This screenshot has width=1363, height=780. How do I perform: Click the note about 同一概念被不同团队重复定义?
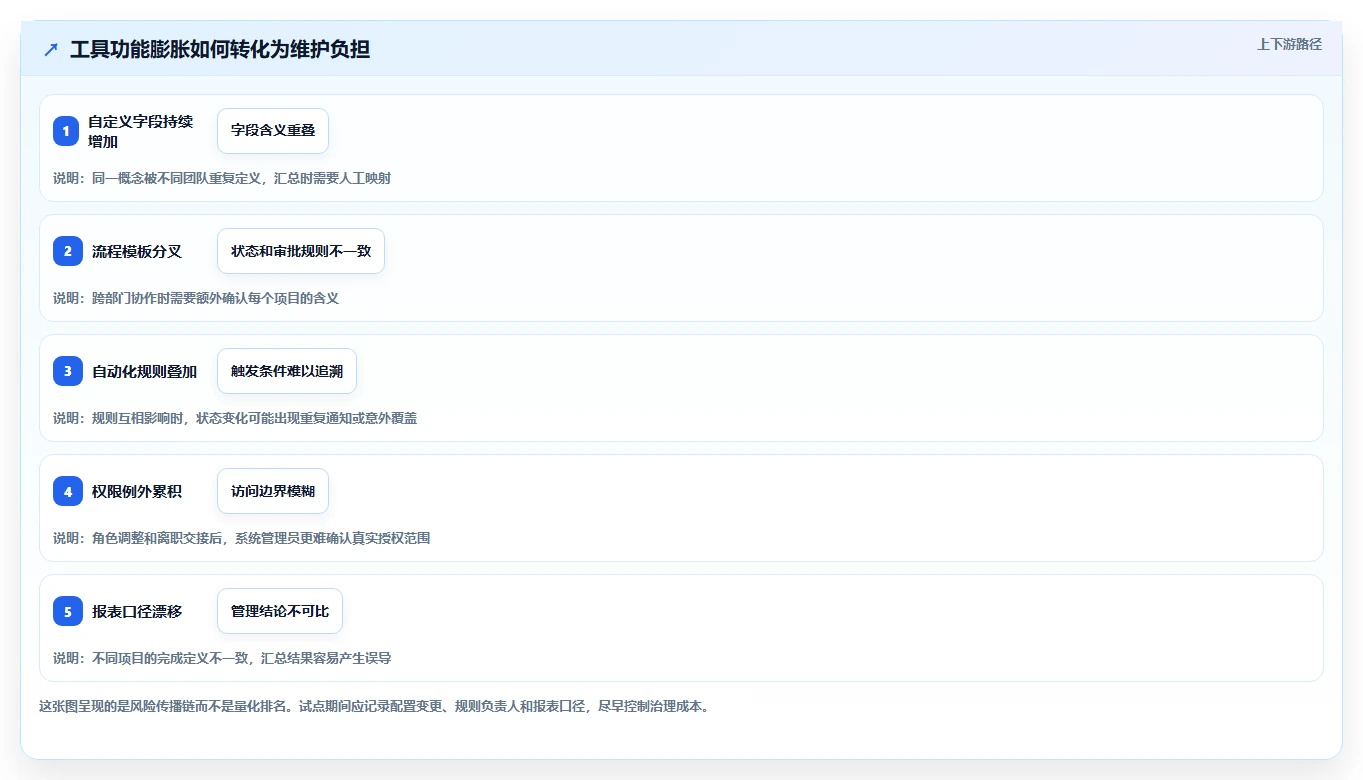222,178
